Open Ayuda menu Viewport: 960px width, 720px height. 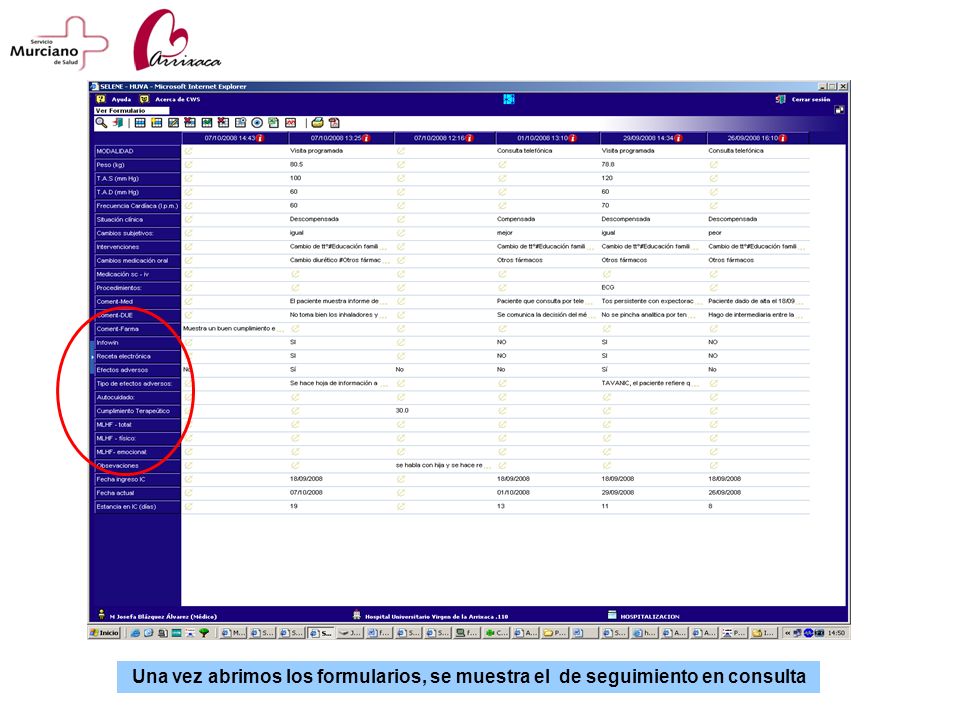pyautogui.click(x=121, y=99)
